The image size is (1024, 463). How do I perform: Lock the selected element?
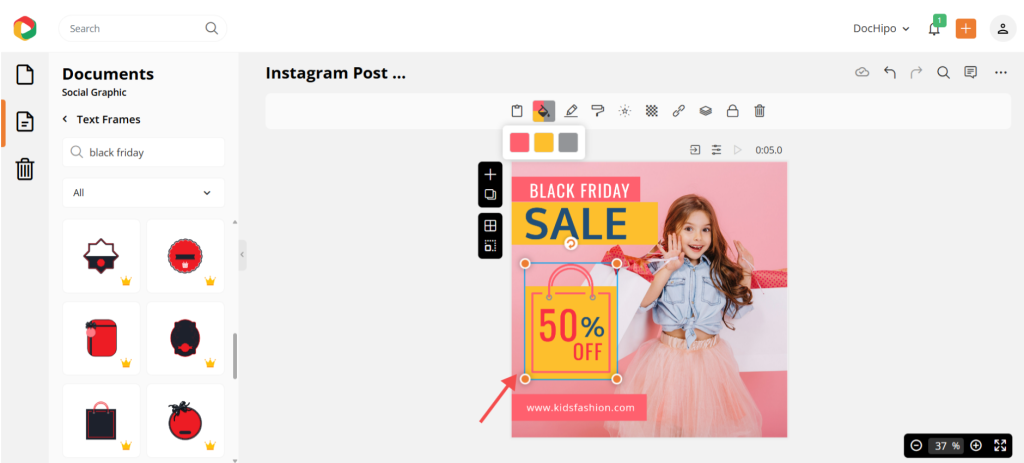point(733,111)
